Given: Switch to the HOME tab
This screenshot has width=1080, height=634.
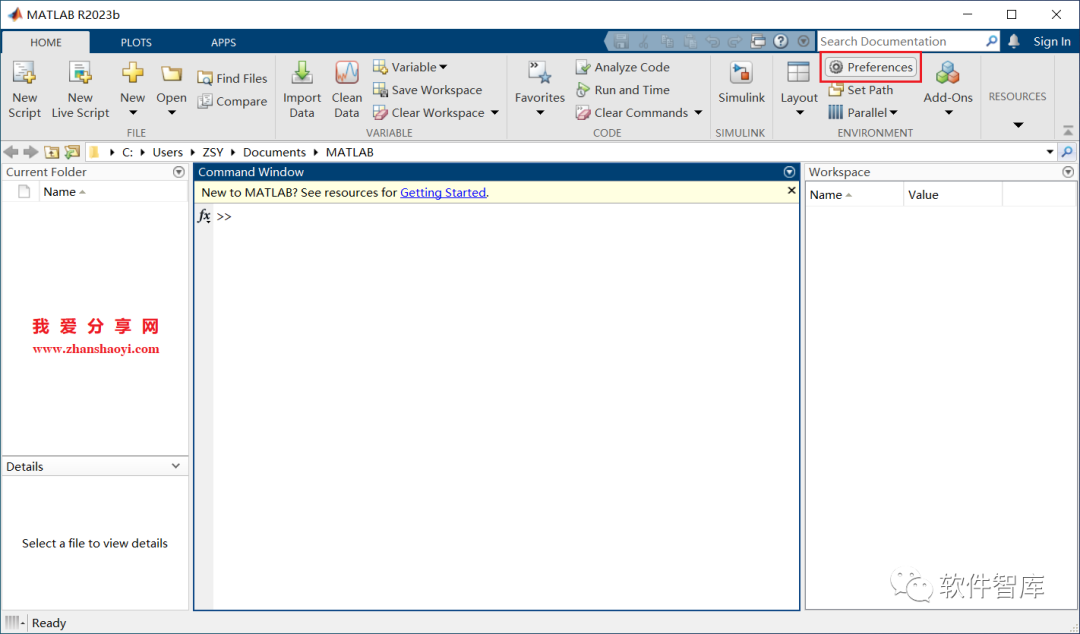Looking at the screenshot, I should tap(45, 42).
